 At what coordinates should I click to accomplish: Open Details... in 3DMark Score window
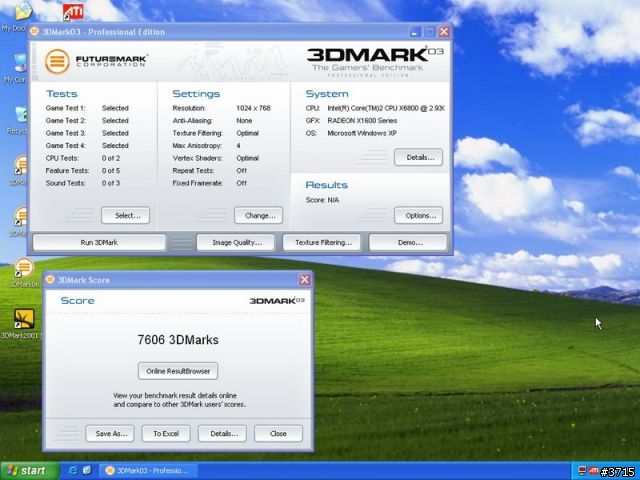coord(222,433)
